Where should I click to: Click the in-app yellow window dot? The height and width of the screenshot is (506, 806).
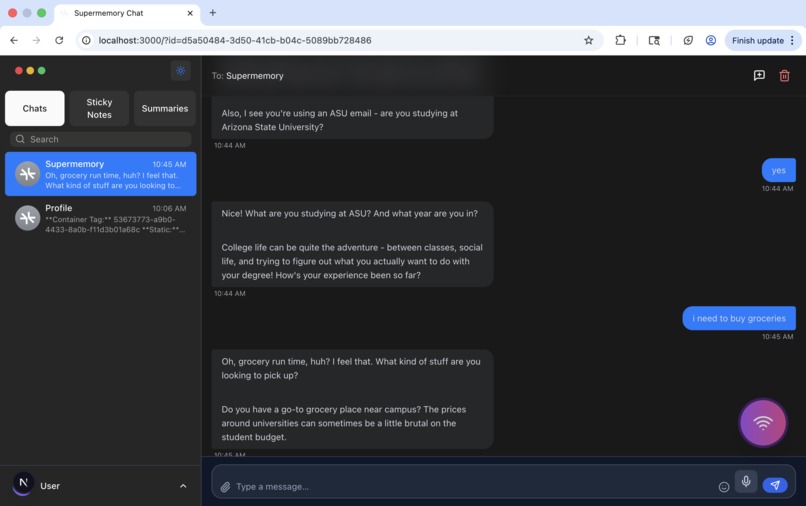pos(30,70)
